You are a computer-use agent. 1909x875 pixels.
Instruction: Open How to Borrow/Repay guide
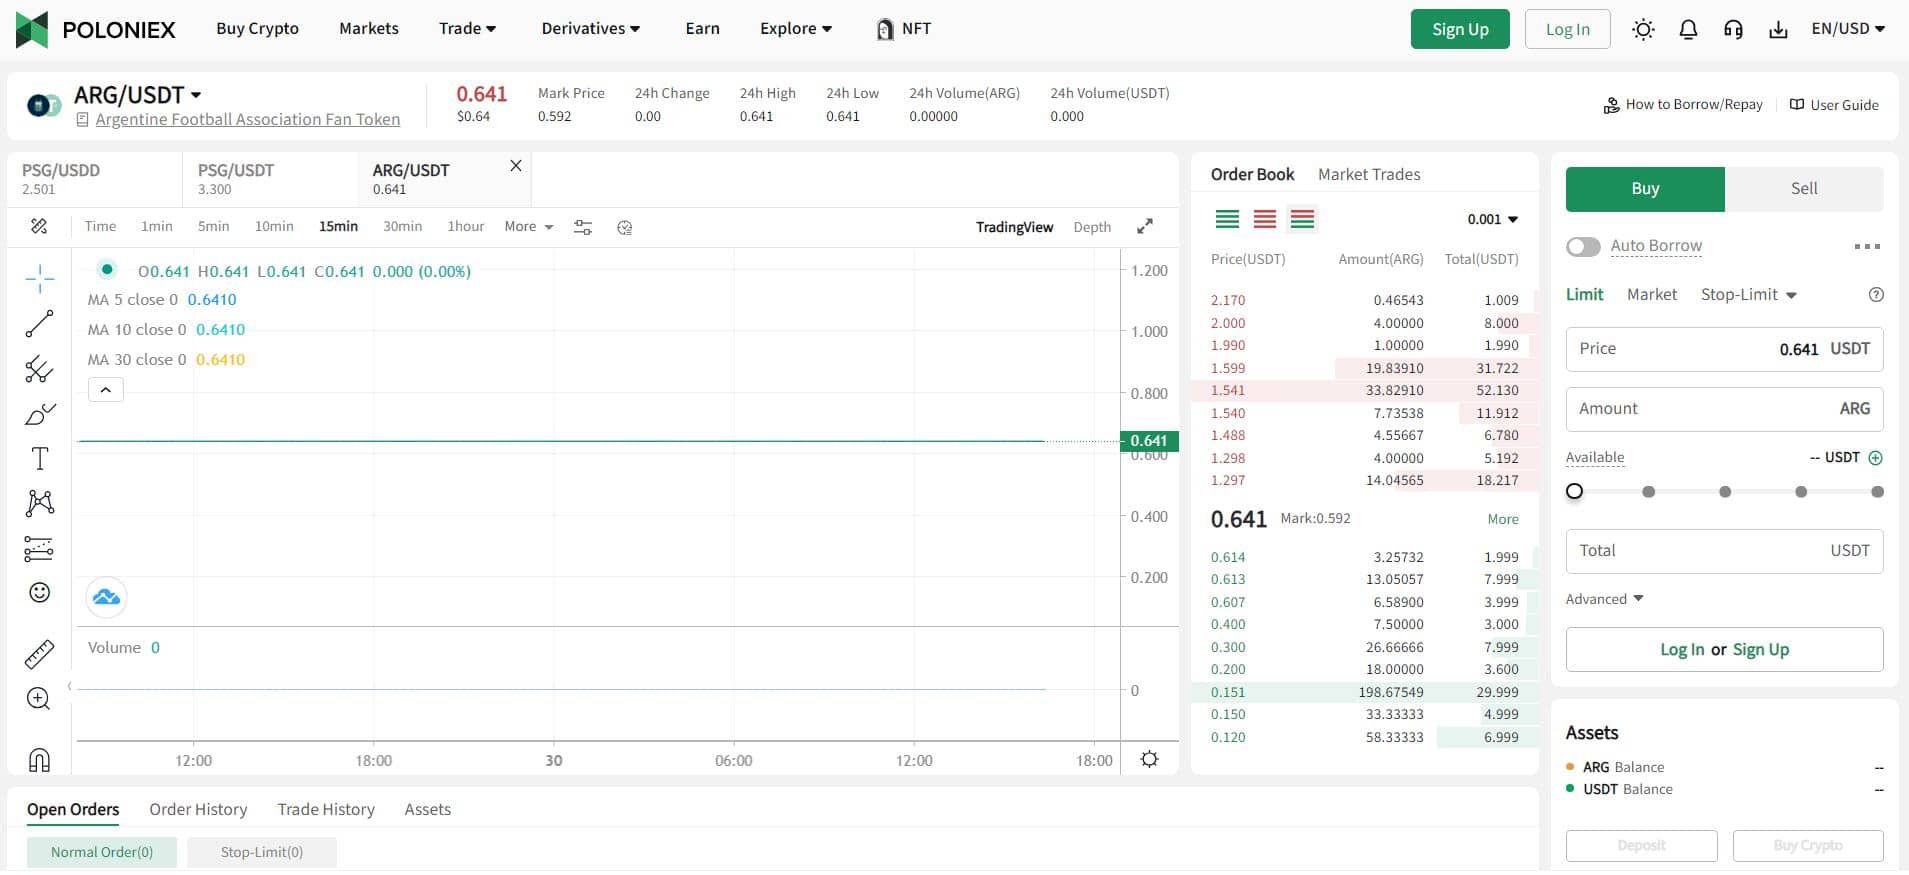click(x=1683, y=105)
